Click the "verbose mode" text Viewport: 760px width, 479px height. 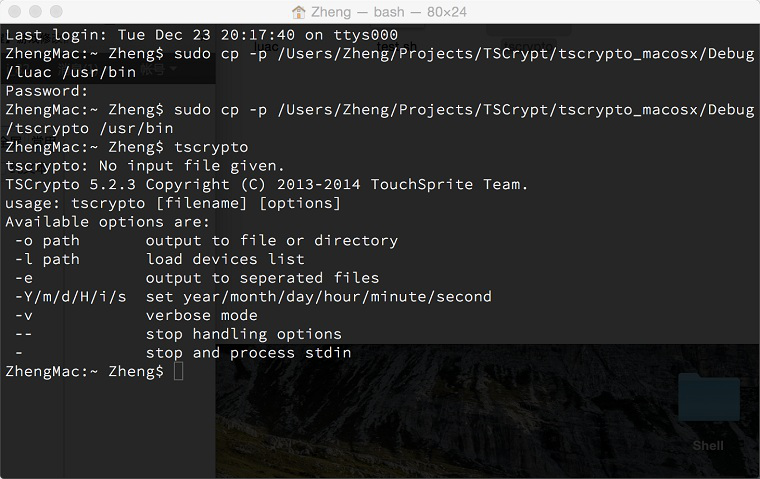202,315
